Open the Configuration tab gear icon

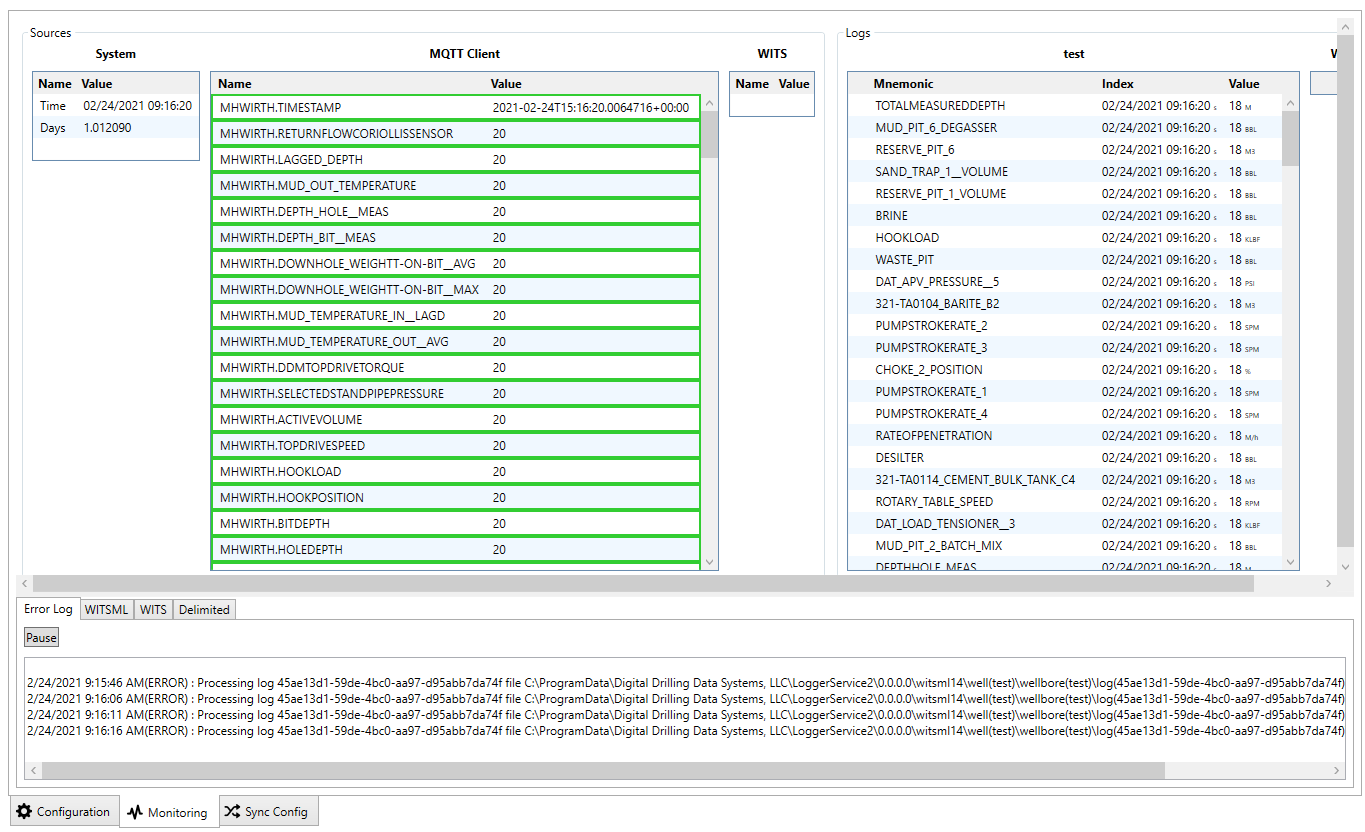[24, 812]
